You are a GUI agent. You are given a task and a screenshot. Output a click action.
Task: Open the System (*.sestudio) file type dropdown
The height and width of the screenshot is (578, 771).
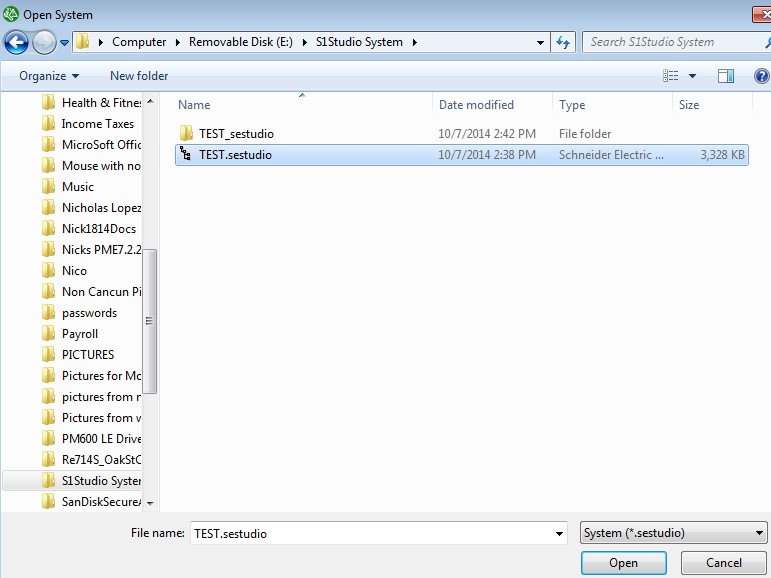[673, 533]
